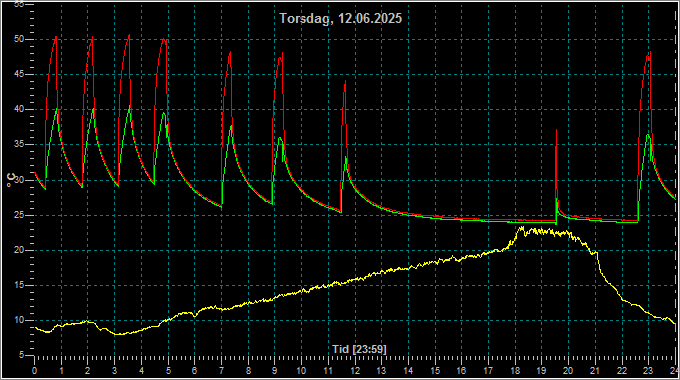The width and height of the screenshot is (680, 380).
Task: Click the red peak at hour 23
Action: point(650,52)
